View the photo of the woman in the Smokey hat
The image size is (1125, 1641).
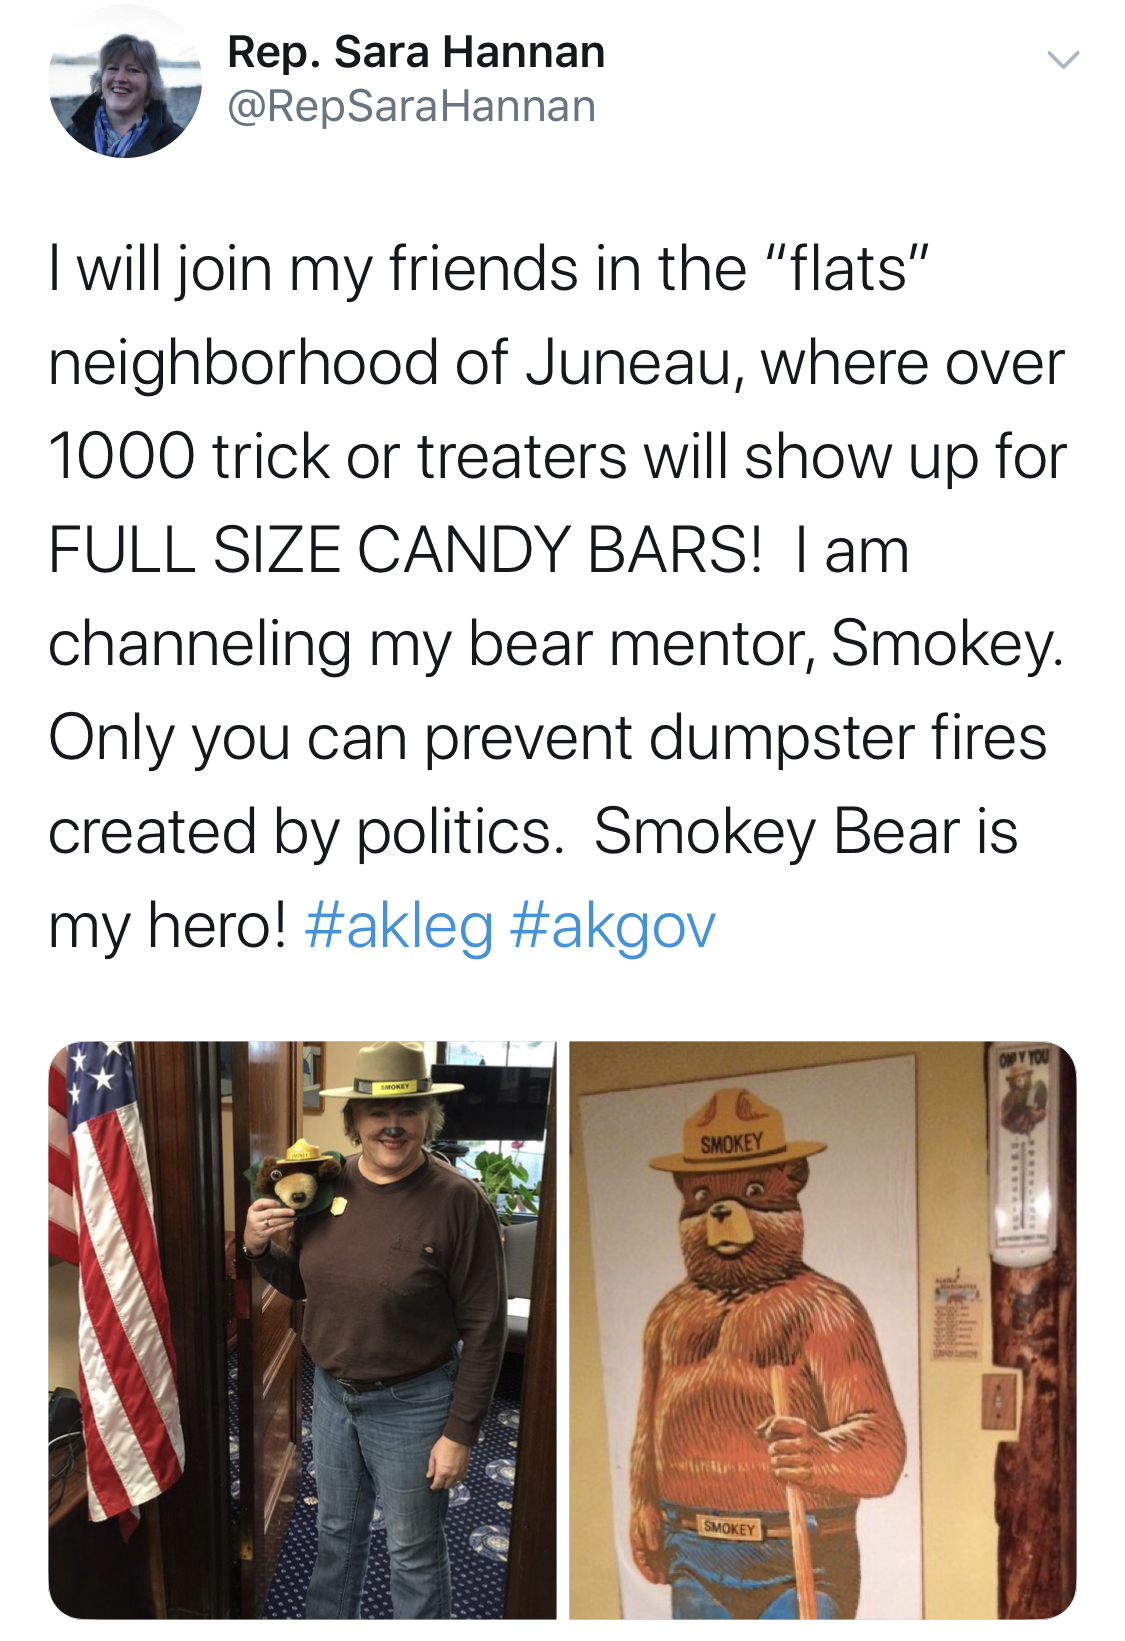coord(302,1330)
